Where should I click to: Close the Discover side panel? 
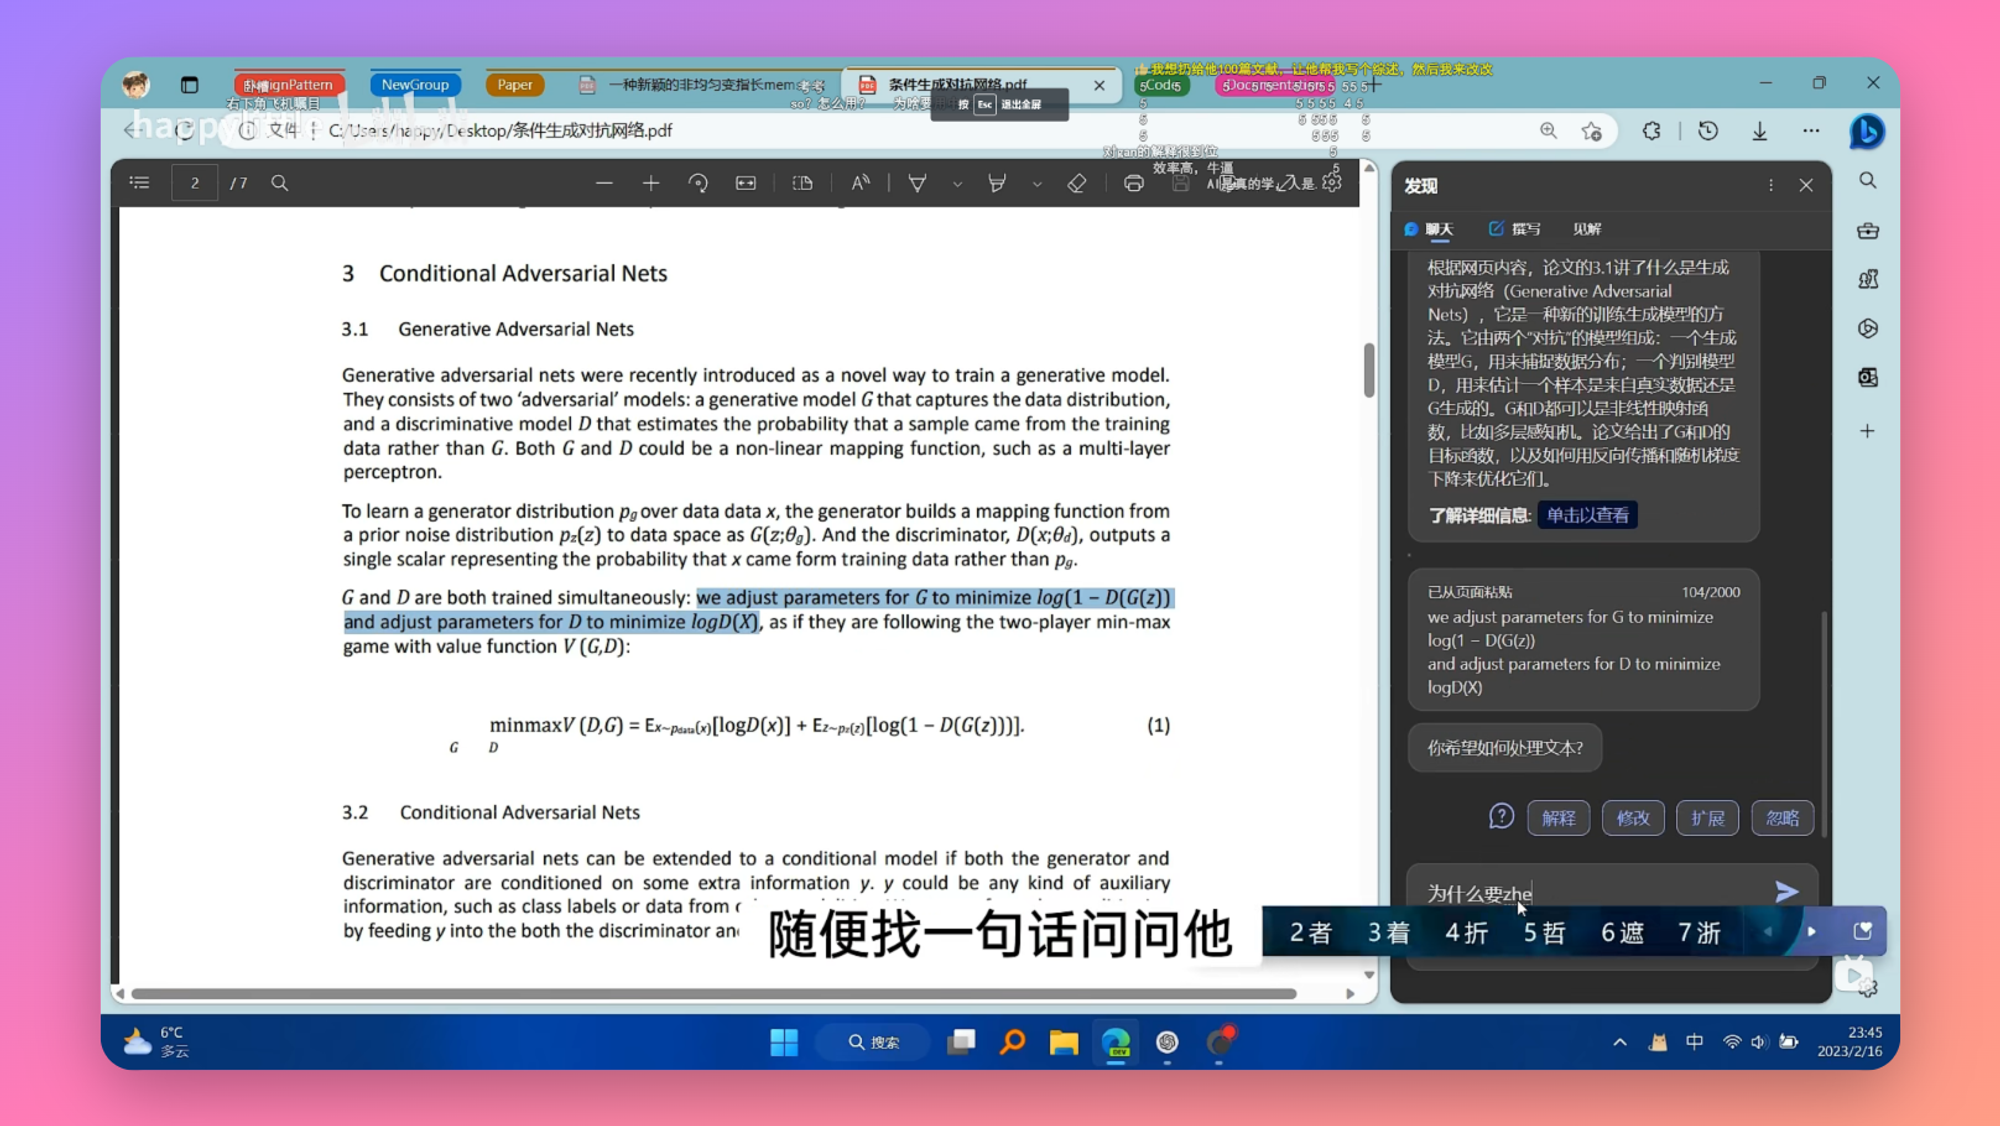(x=1806, y=185)
